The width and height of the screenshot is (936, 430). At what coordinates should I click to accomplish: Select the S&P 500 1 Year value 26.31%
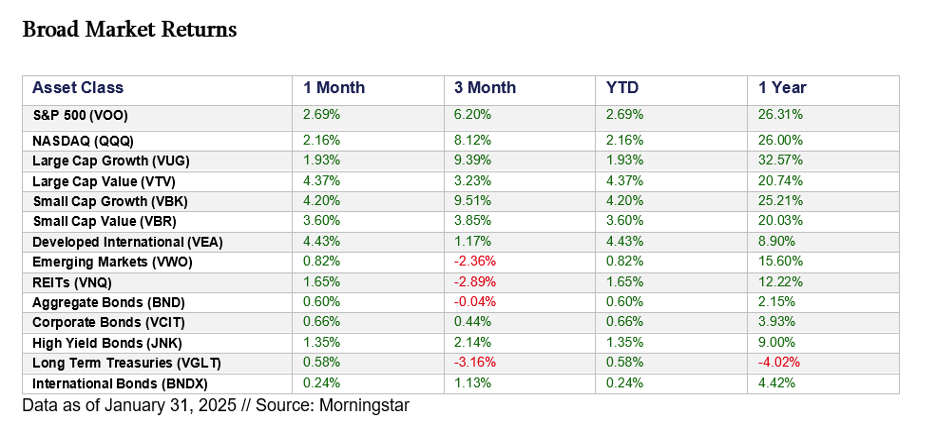(781, 115)
